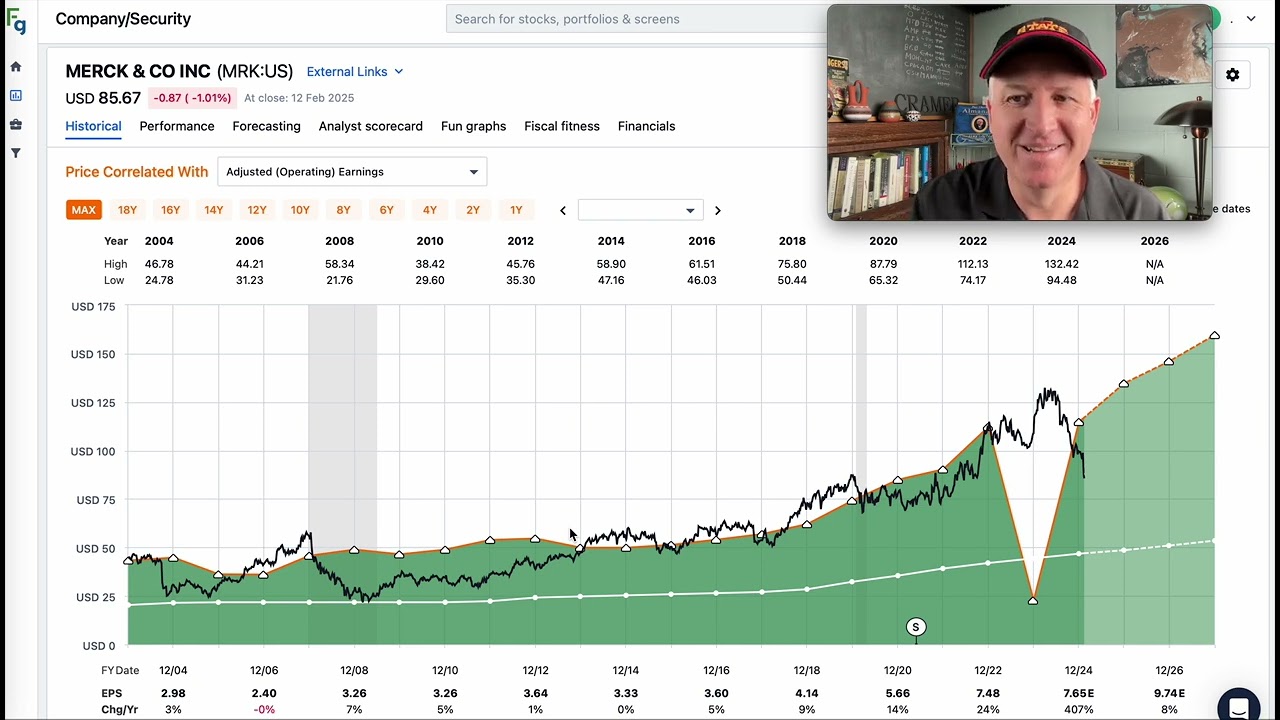Open the Fiscal fitness tab

pos(562,126)
